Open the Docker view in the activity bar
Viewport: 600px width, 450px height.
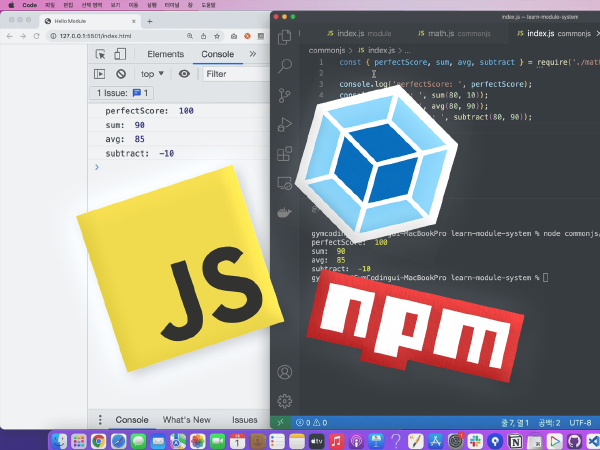(x=284, y=212)
